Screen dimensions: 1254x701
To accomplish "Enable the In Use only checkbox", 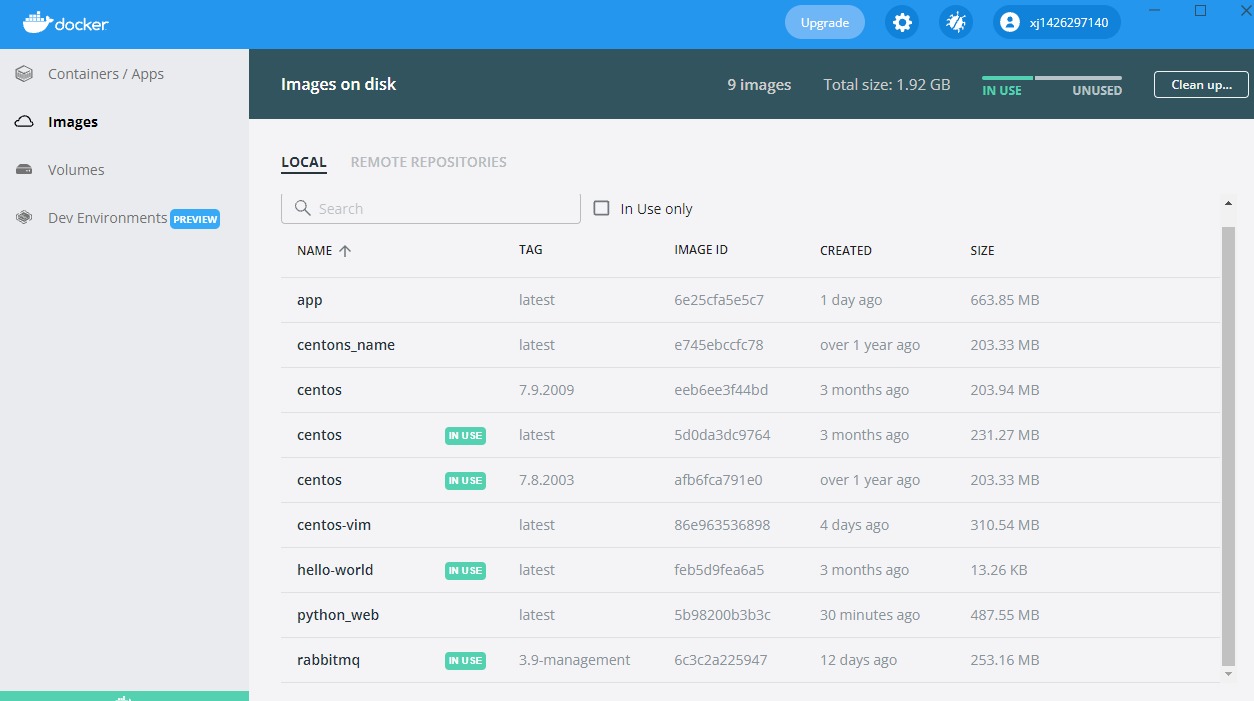I will [601, 208].
